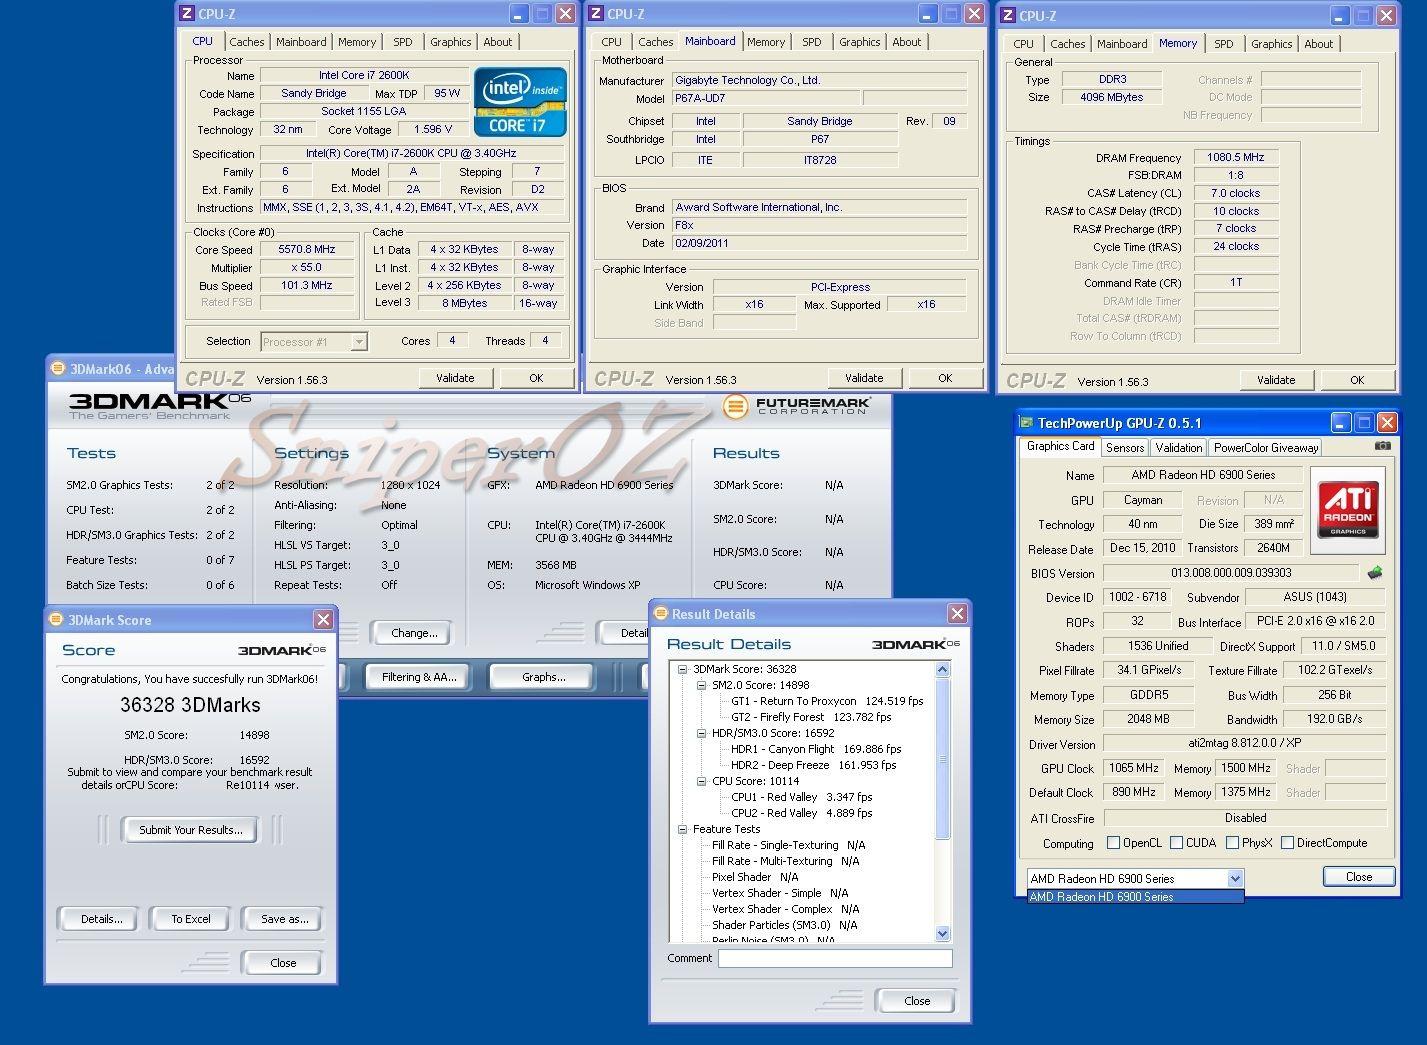
Task: Open About tab in Memory CPU-Z window
Action: tap(1318, 44)
